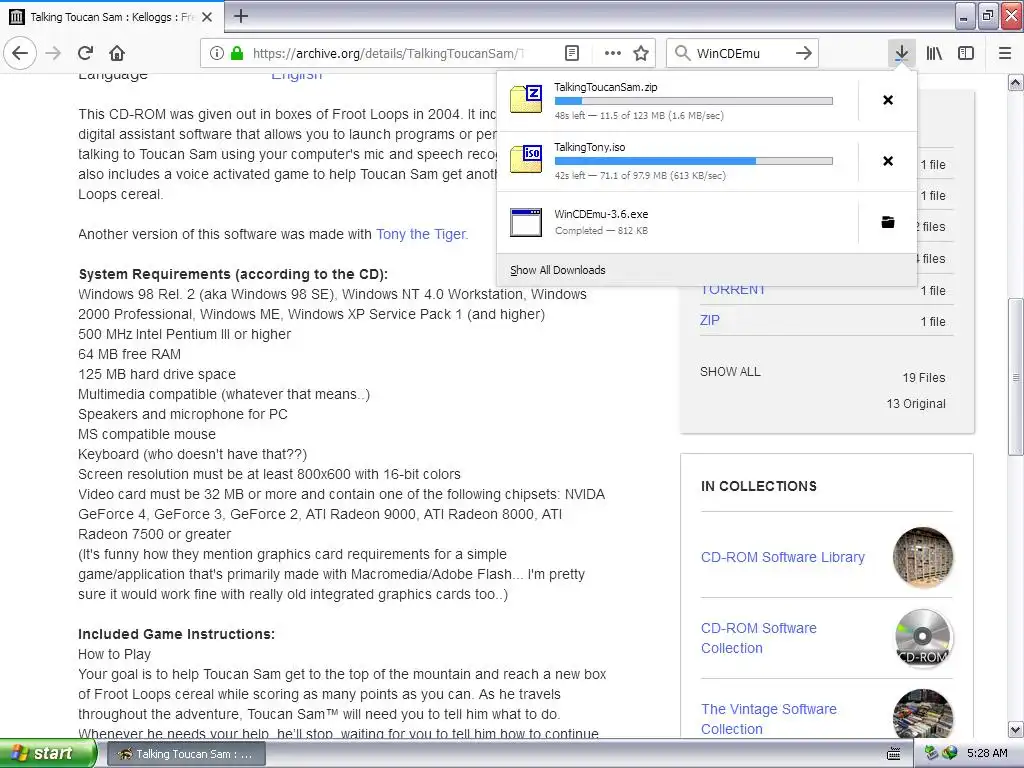Viewport: 1024px width, 768px height.
Task: Show site information icon in address bar
Action: point(217,54)
